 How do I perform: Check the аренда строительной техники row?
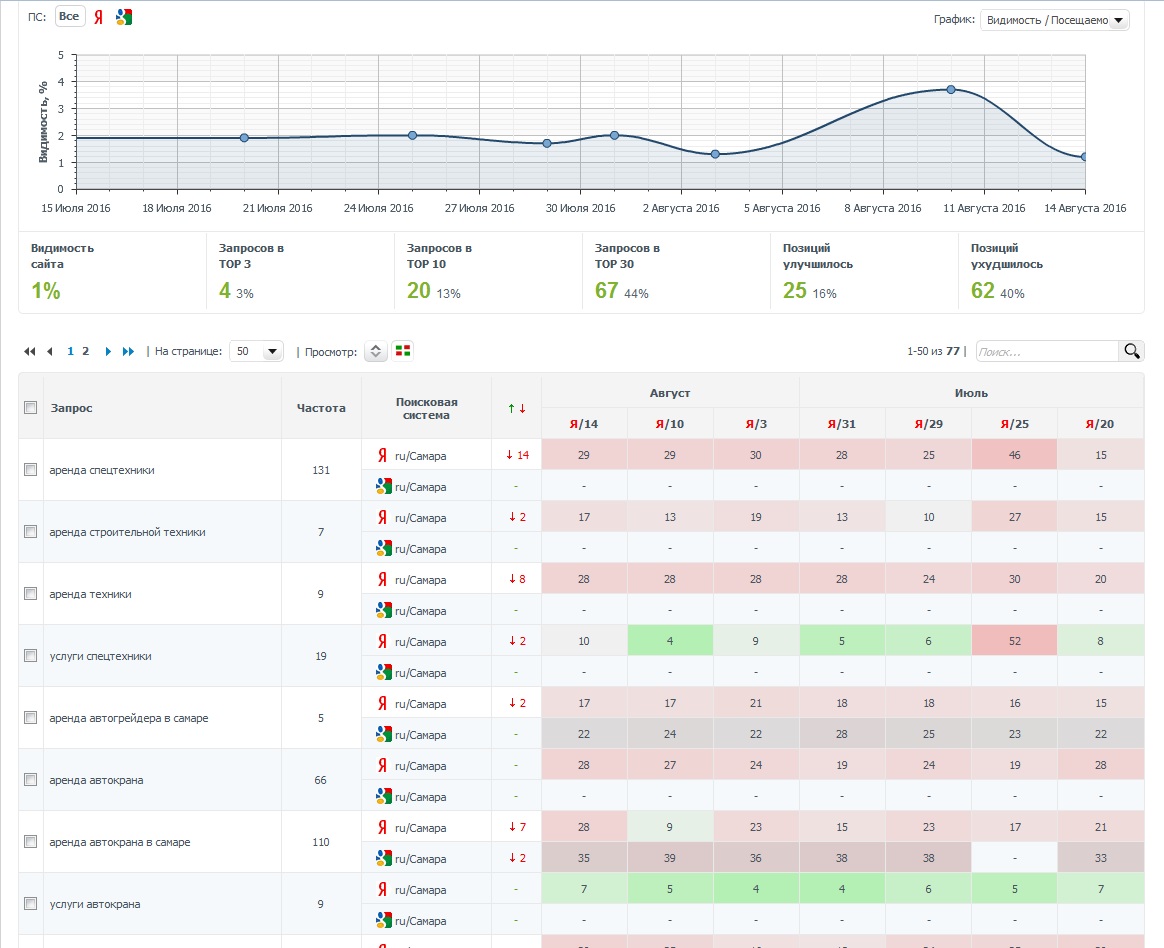tap(30, 532)
